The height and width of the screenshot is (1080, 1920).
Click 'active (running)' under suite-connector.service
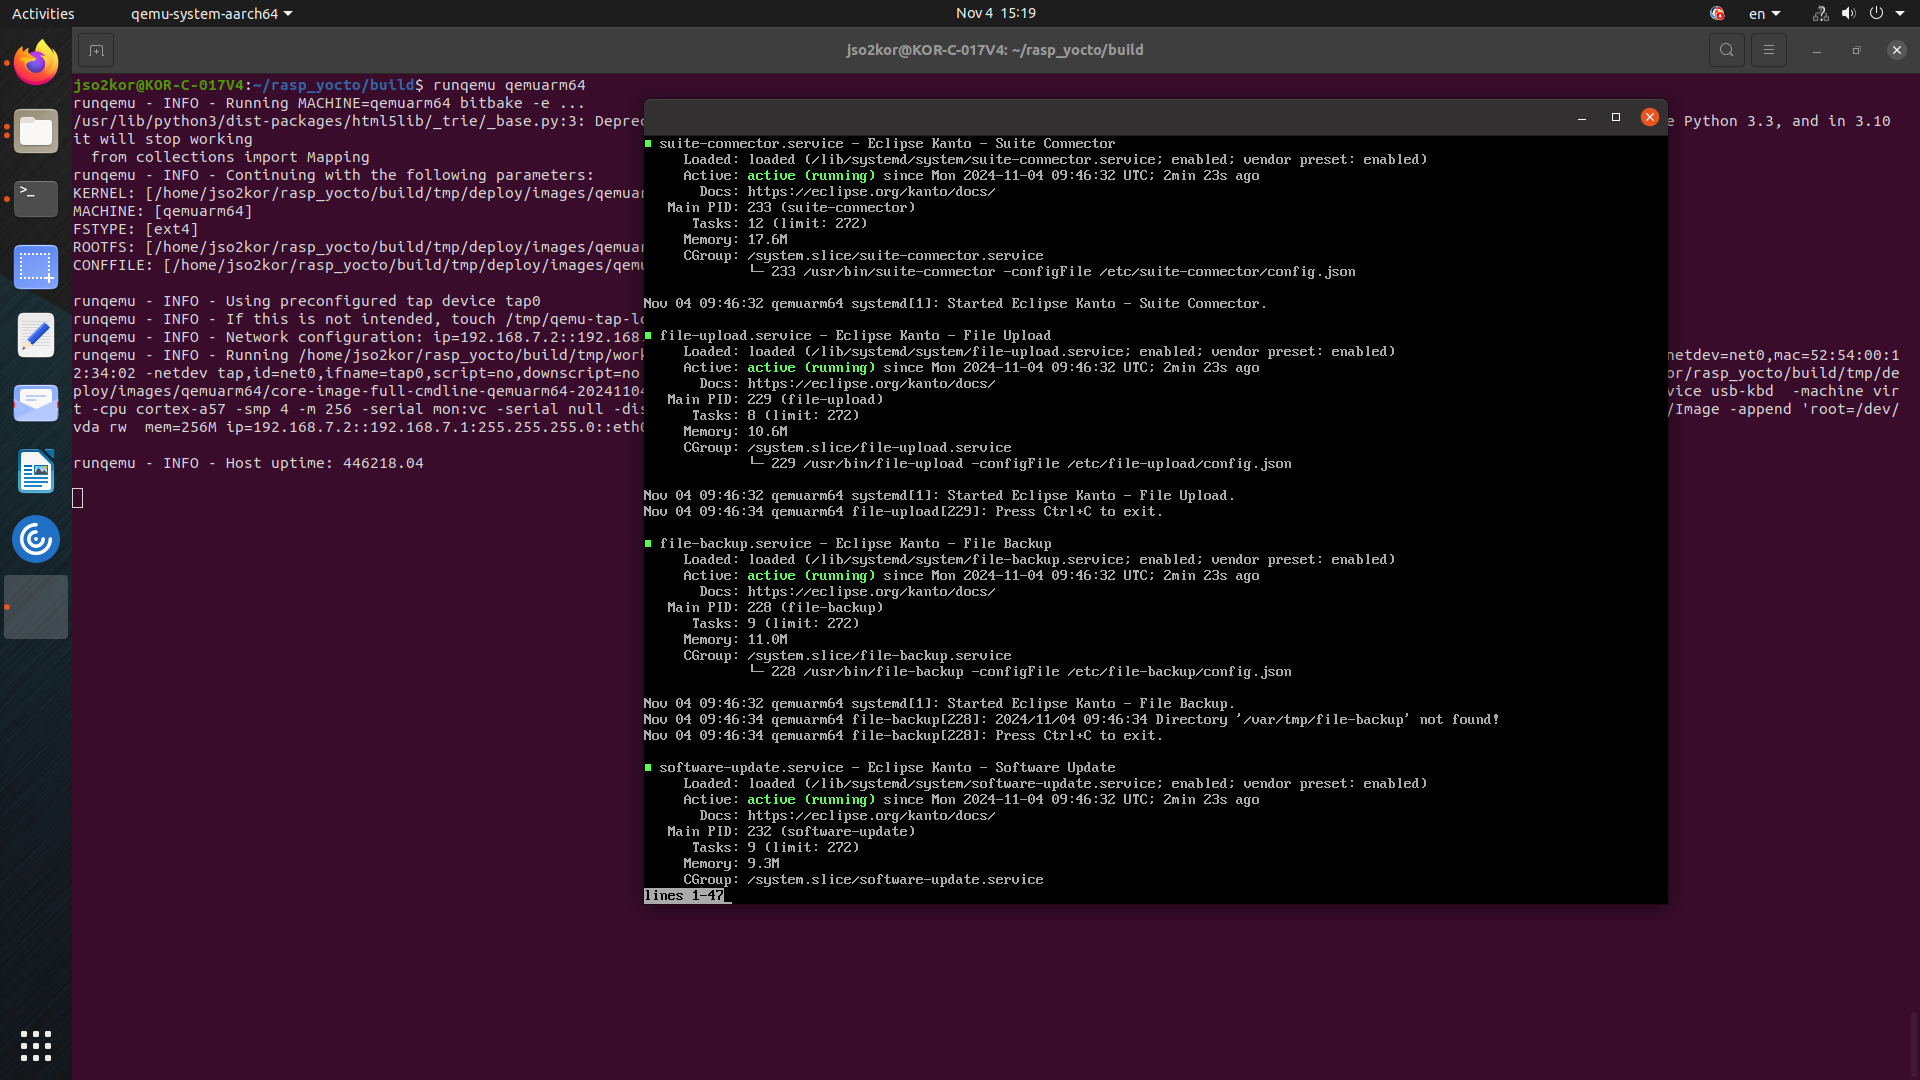pyautogui.click(x=811, y=176)
